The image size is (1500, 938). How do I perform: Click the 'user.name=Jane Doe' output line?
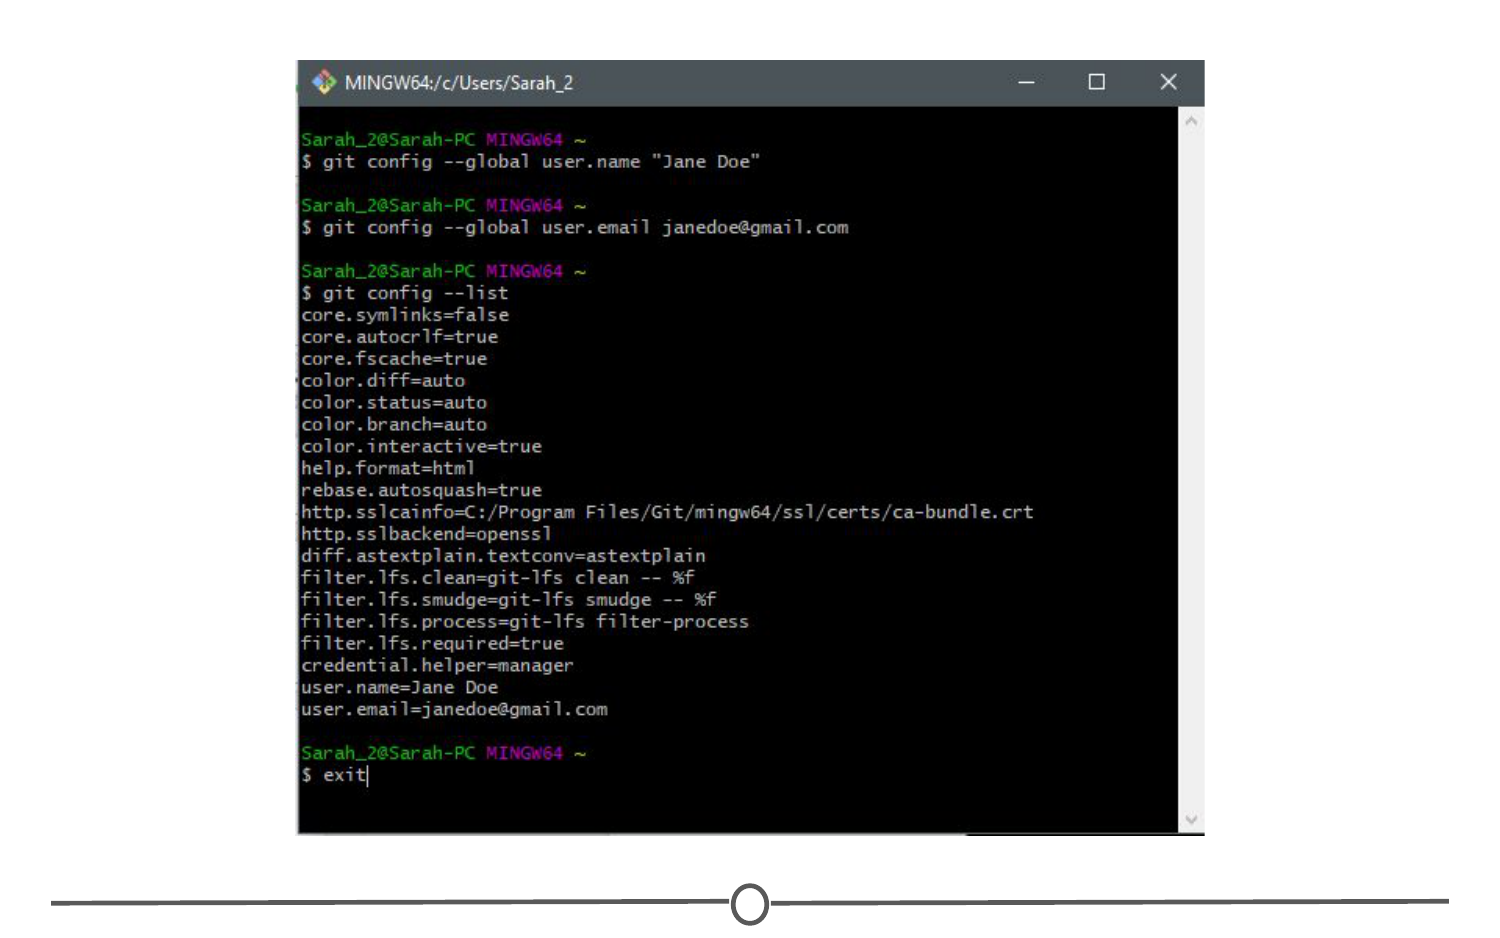click(399, 688)
